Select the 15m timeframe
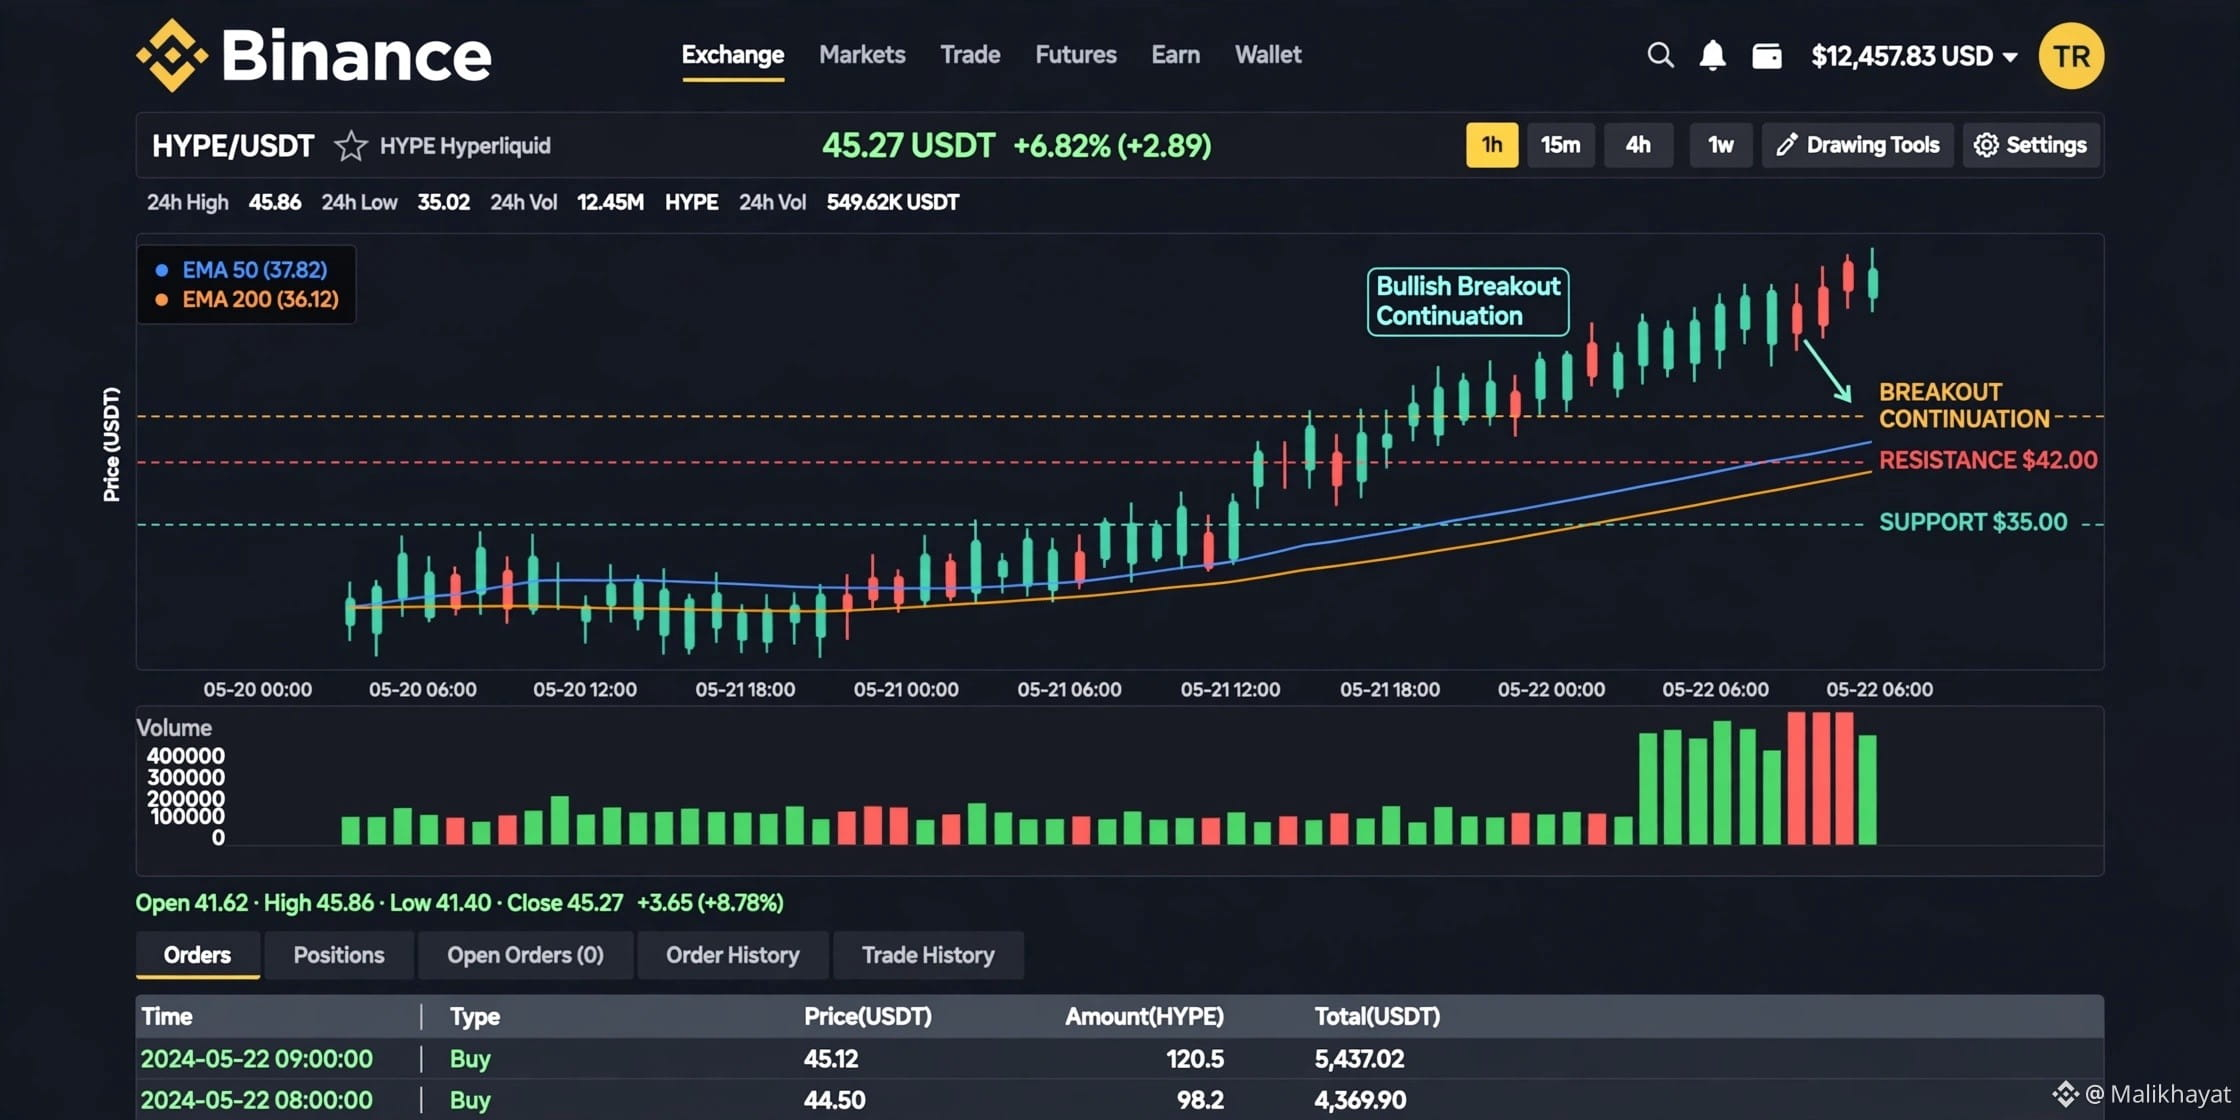This screenshot has height=1120, width=2240. [1560, 145]
